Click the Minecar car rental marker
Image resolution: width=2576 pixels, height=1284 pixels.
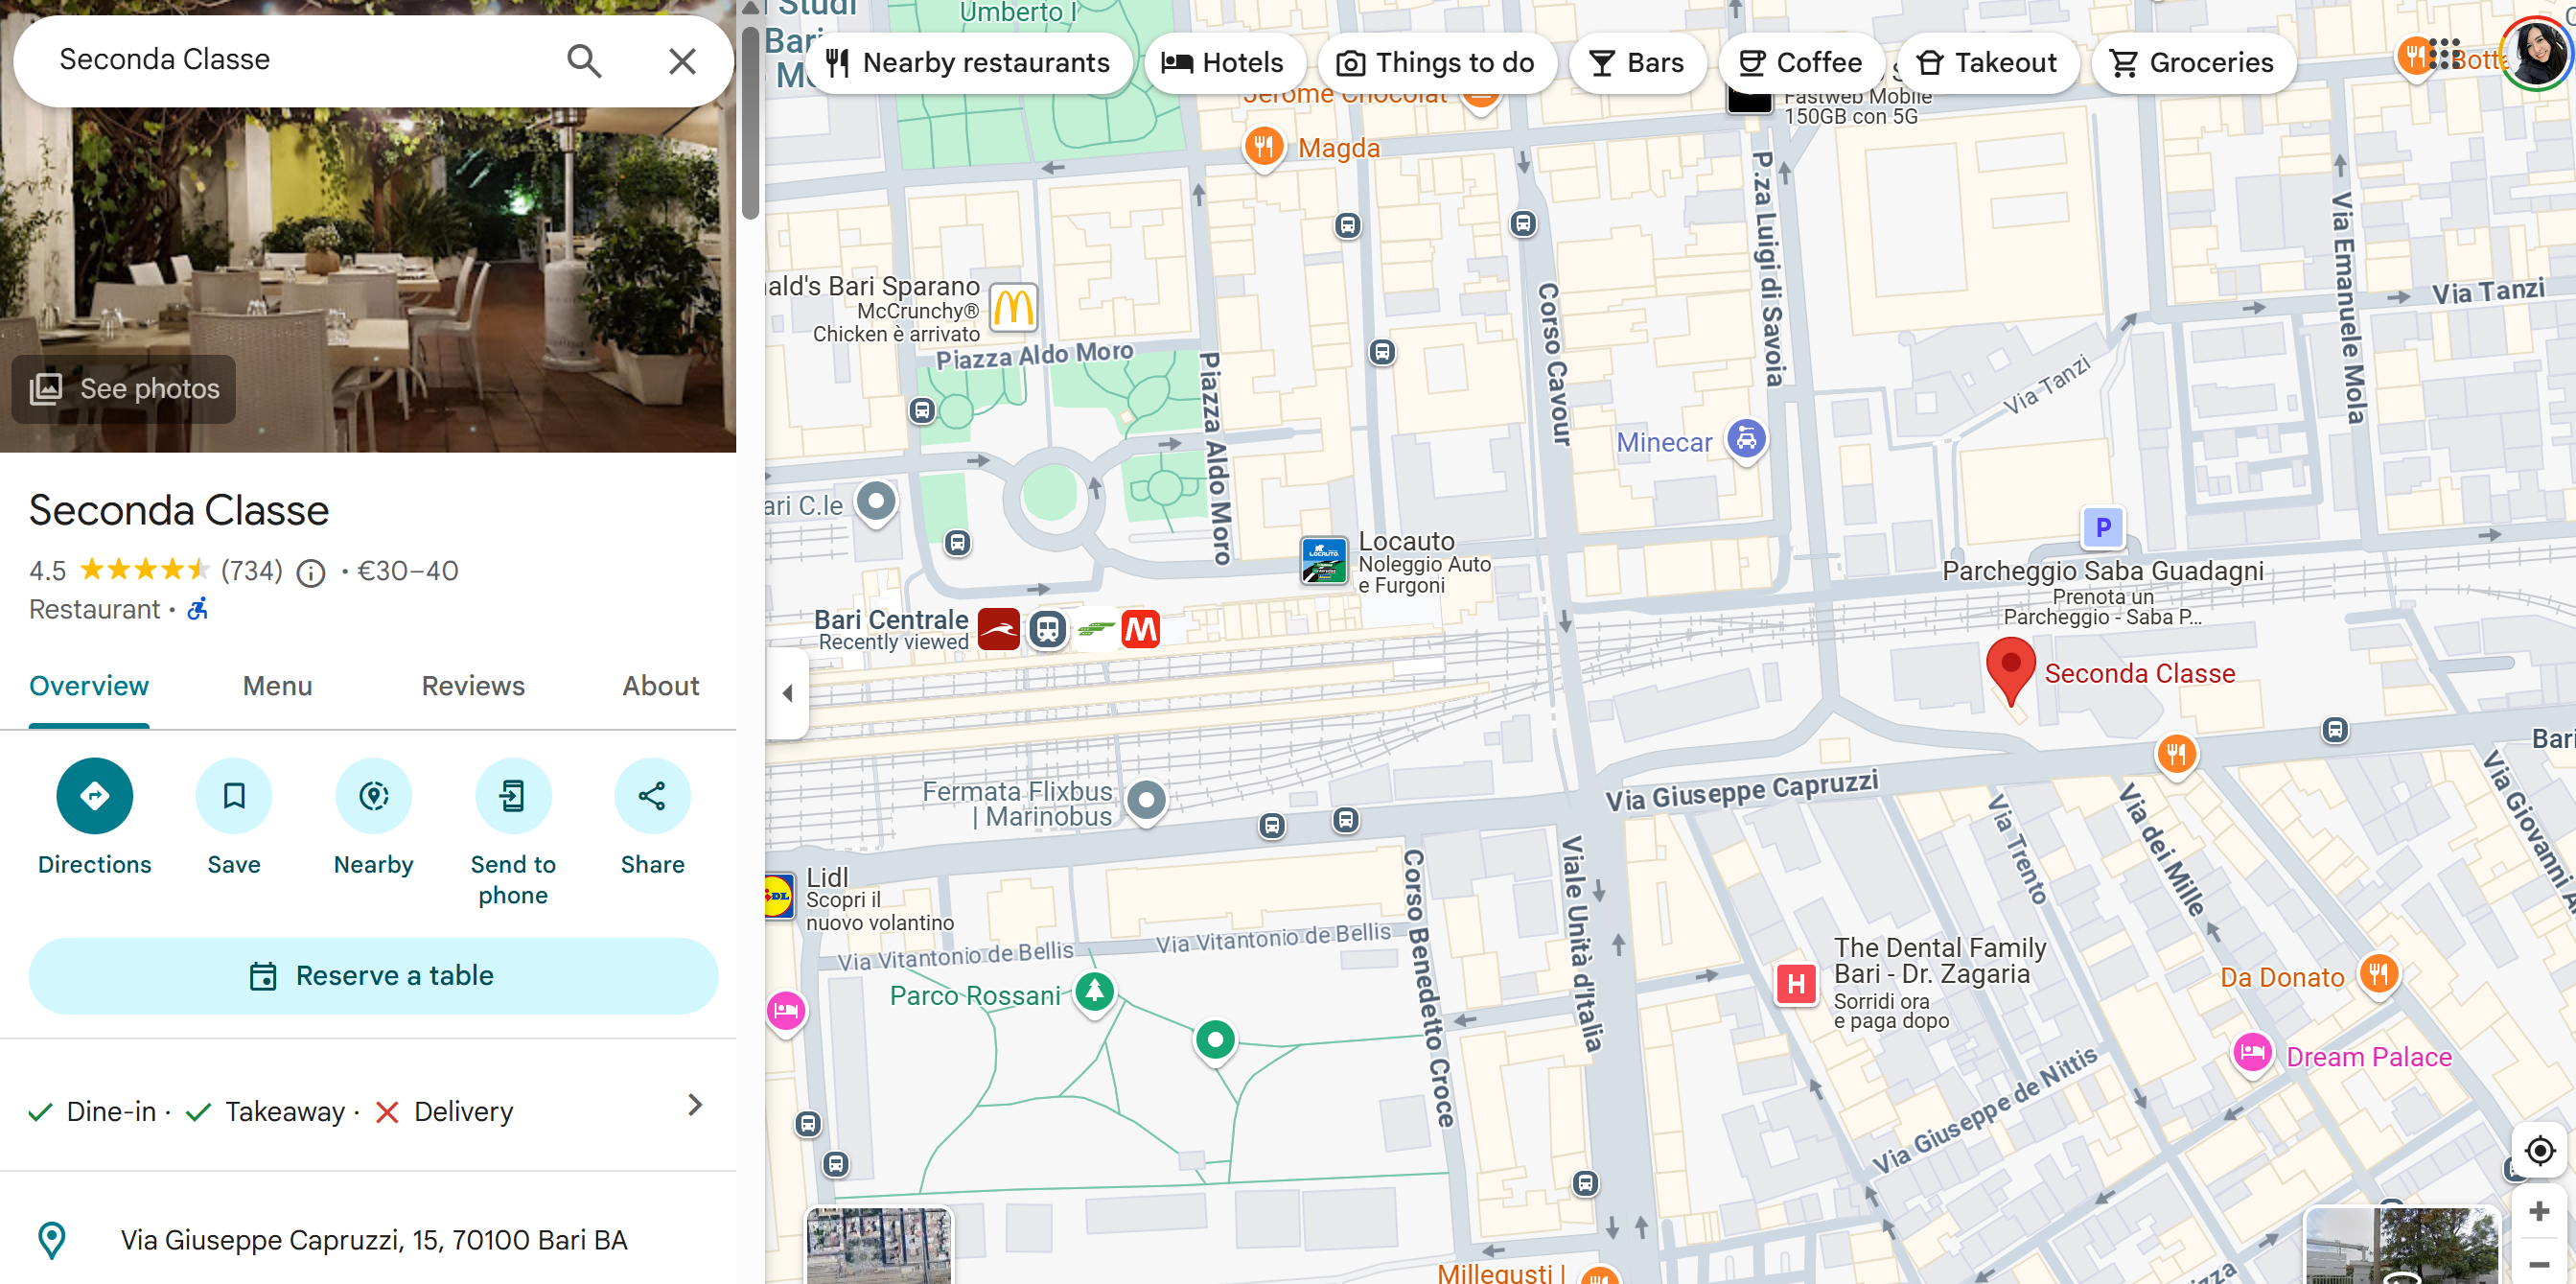tap(1746, 440)
